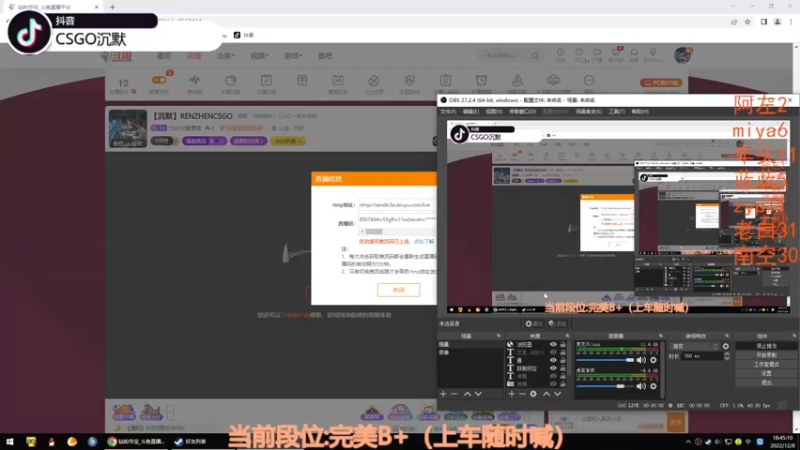Click the alarm clock icon in streamer toolbar
800x450 pixels.
pos(481,80)
